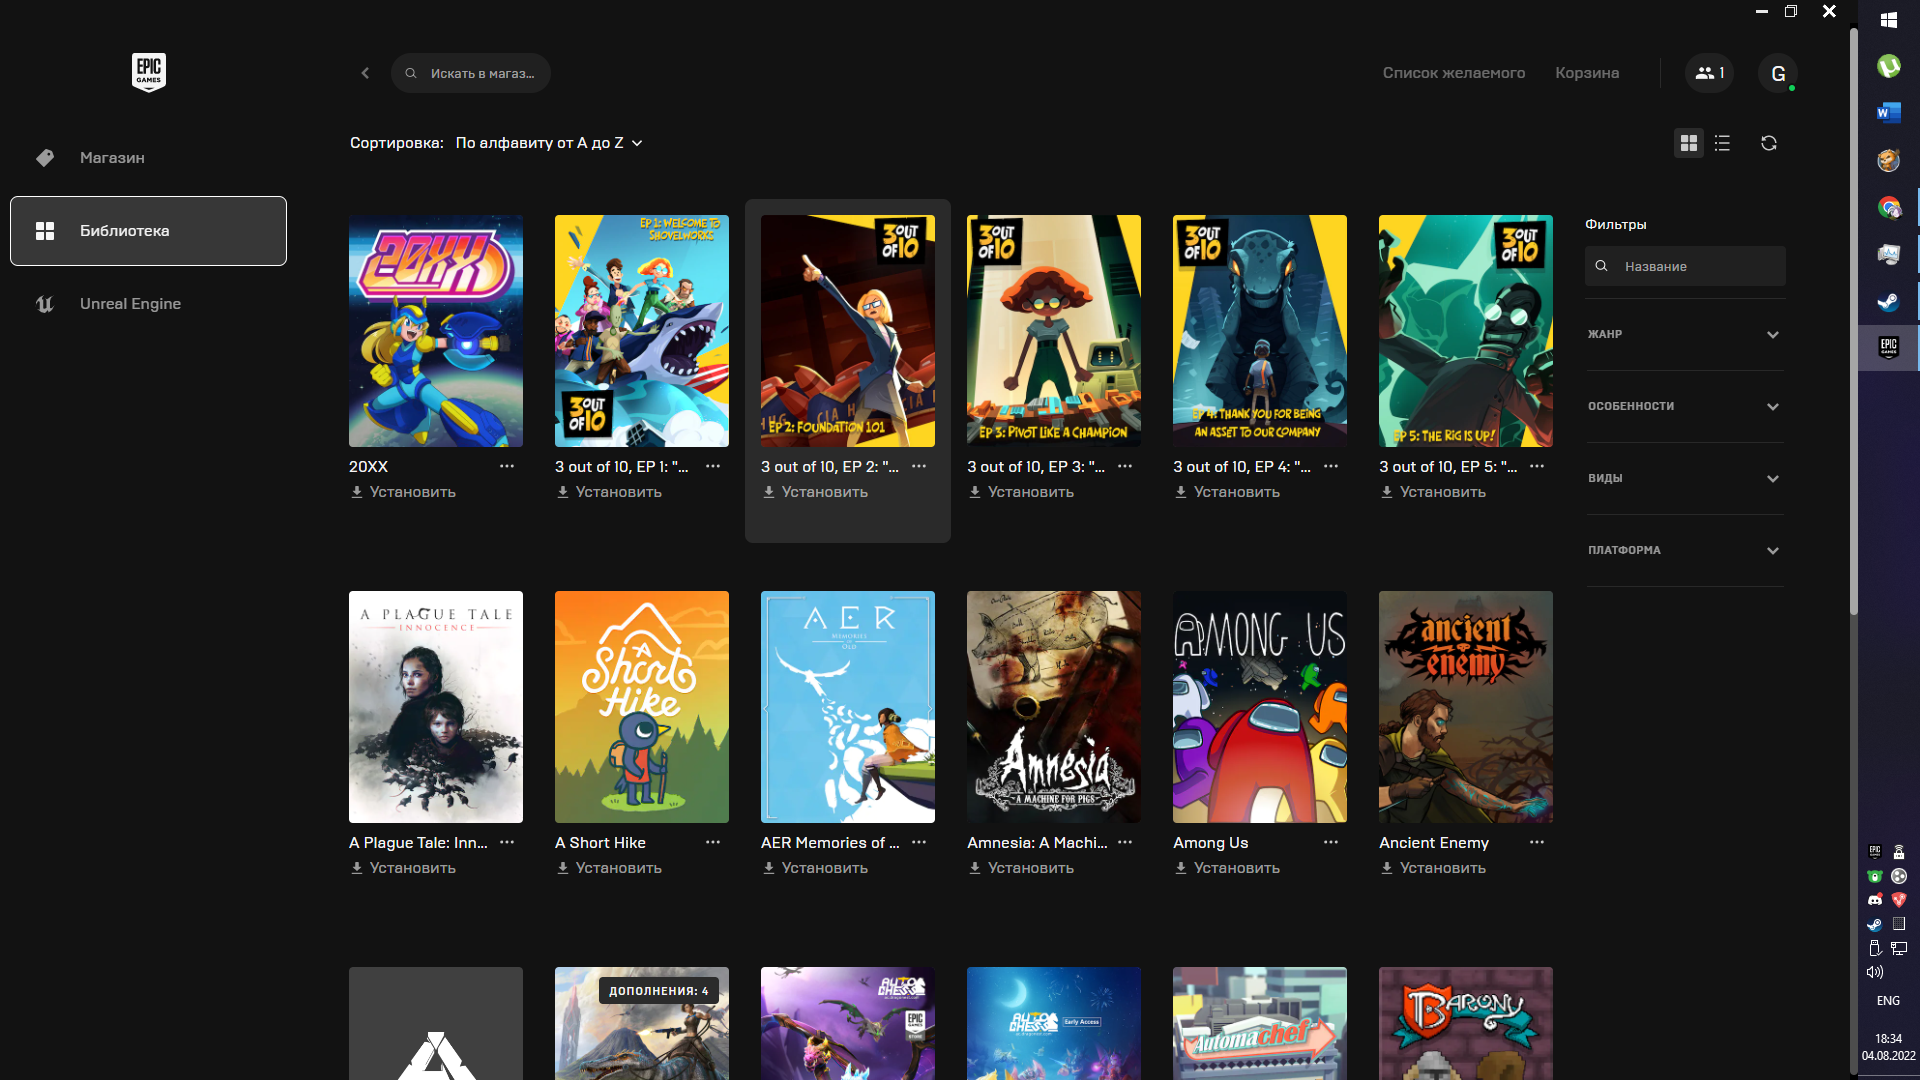Open Список желаемого

coord(1454,73)
